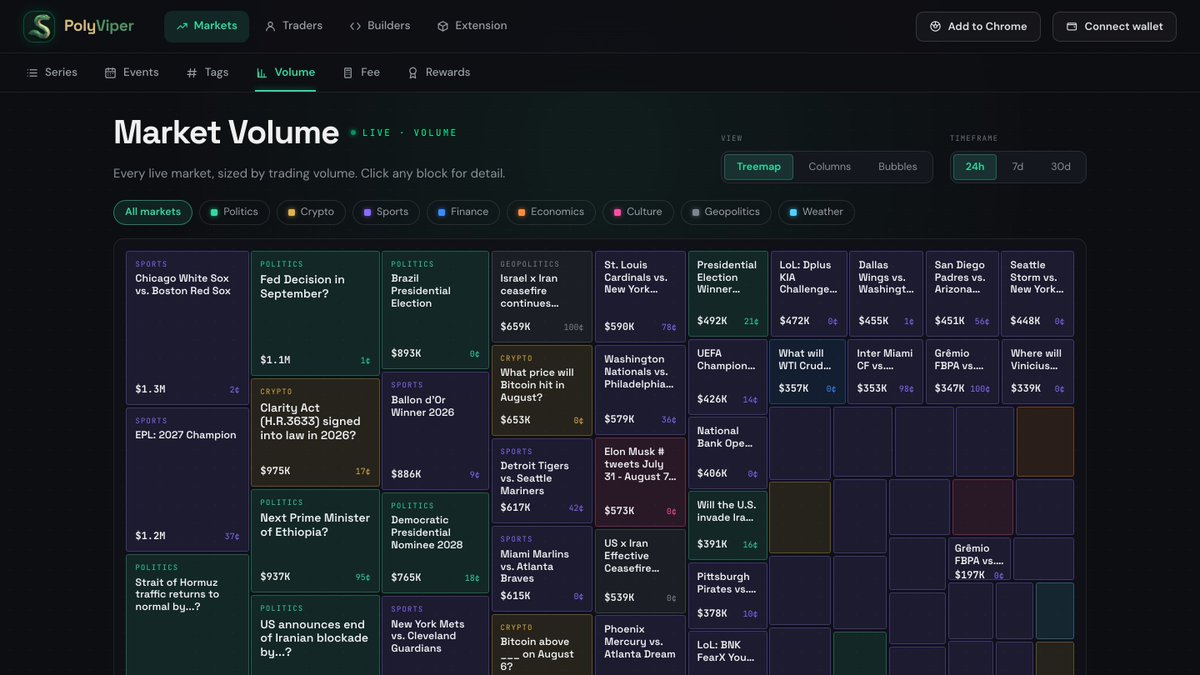Open Israel x Iran ceasefire continues block
Screen dimensions: 1200x675
542,296
